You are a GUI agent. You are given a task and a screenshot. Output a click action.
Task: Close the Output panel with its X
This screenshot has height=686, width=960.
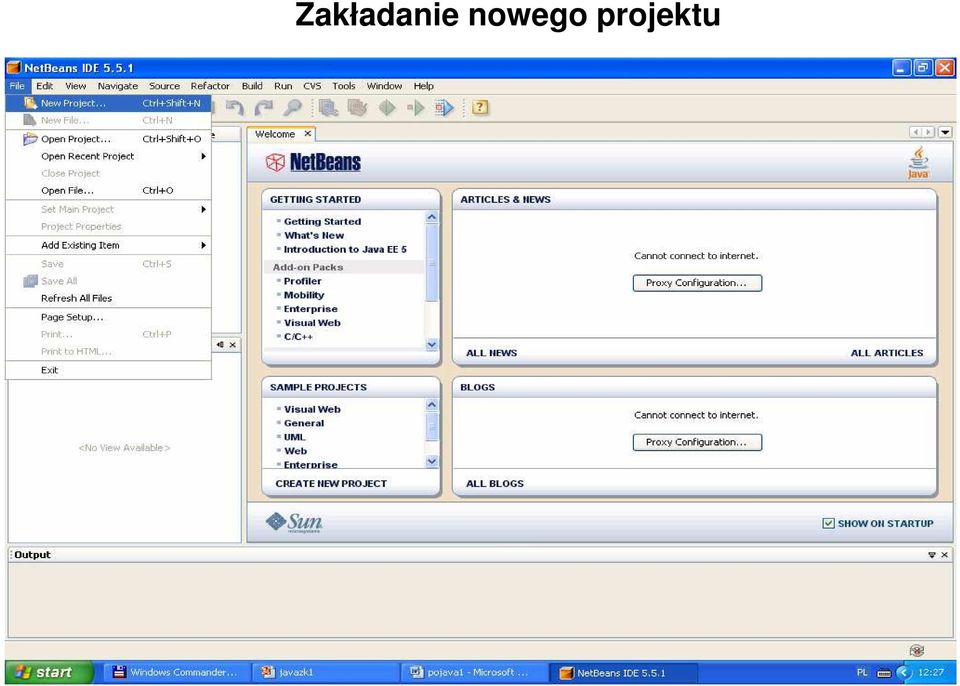tap(945, 555)
